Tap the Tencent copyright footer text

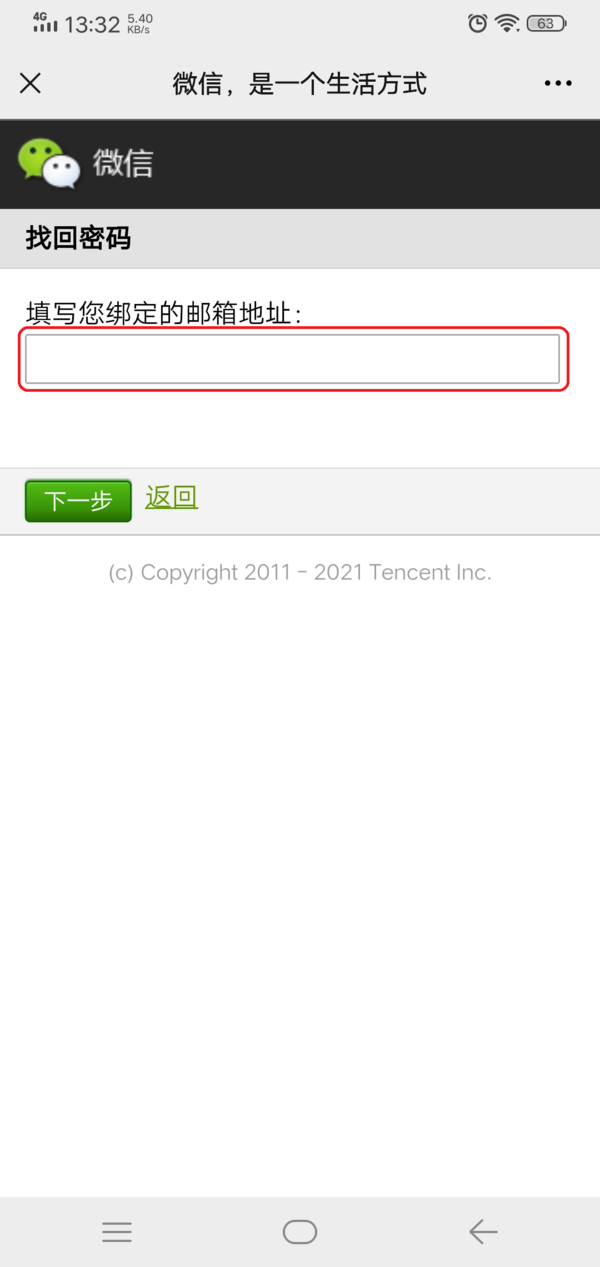[300, 573]
